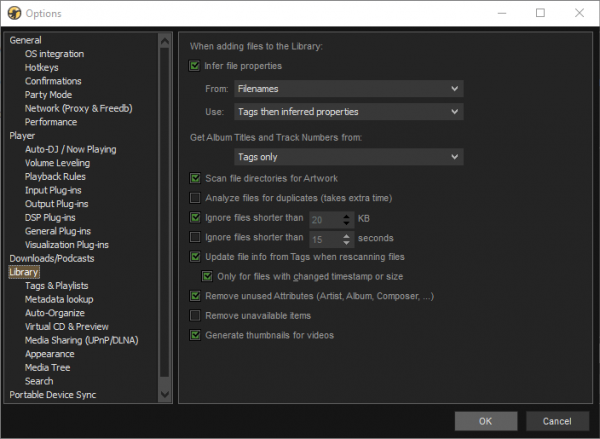Close the Options dialog window

(579, 13)
